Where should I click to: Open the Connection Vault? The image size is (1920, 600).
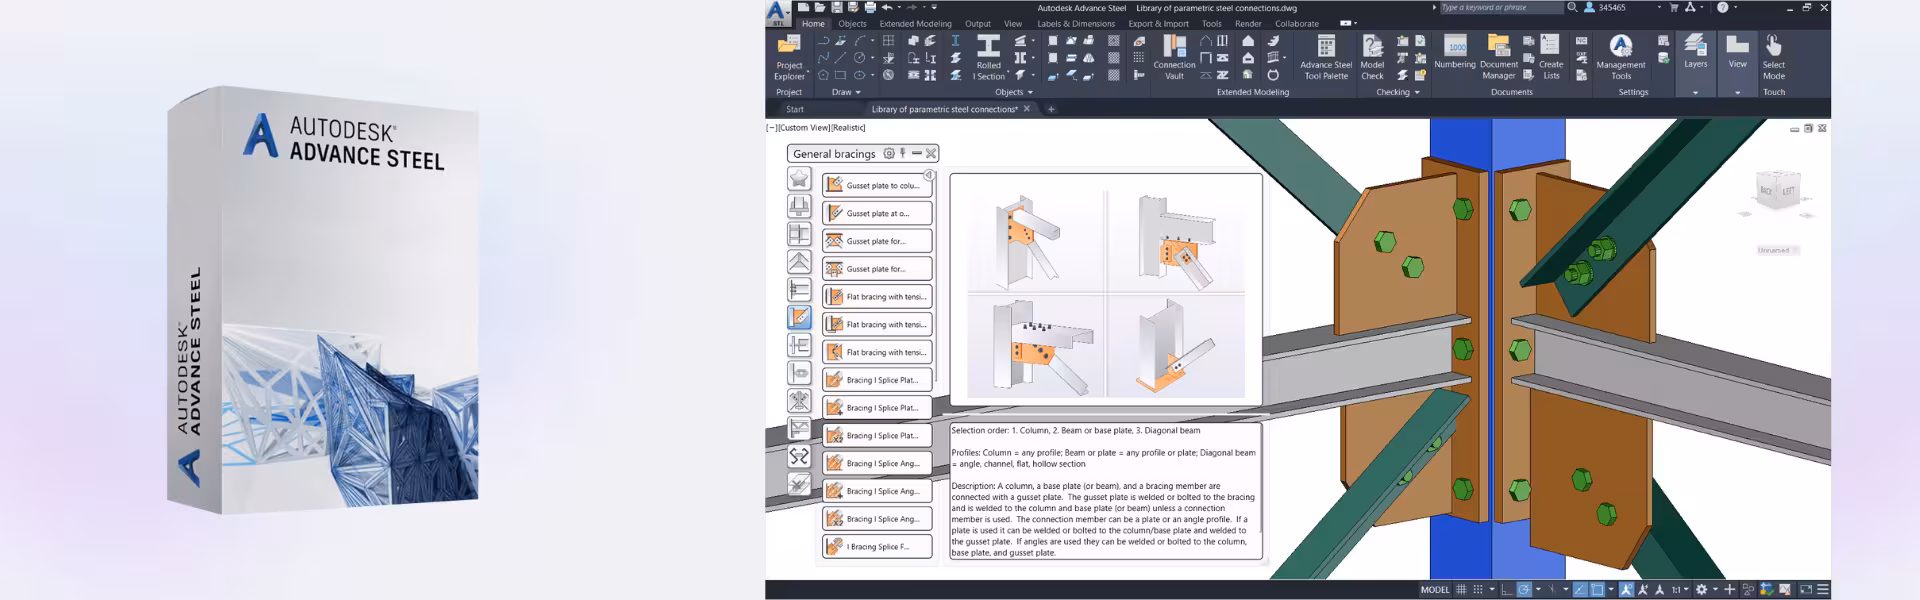click(x=1174, y=57)
